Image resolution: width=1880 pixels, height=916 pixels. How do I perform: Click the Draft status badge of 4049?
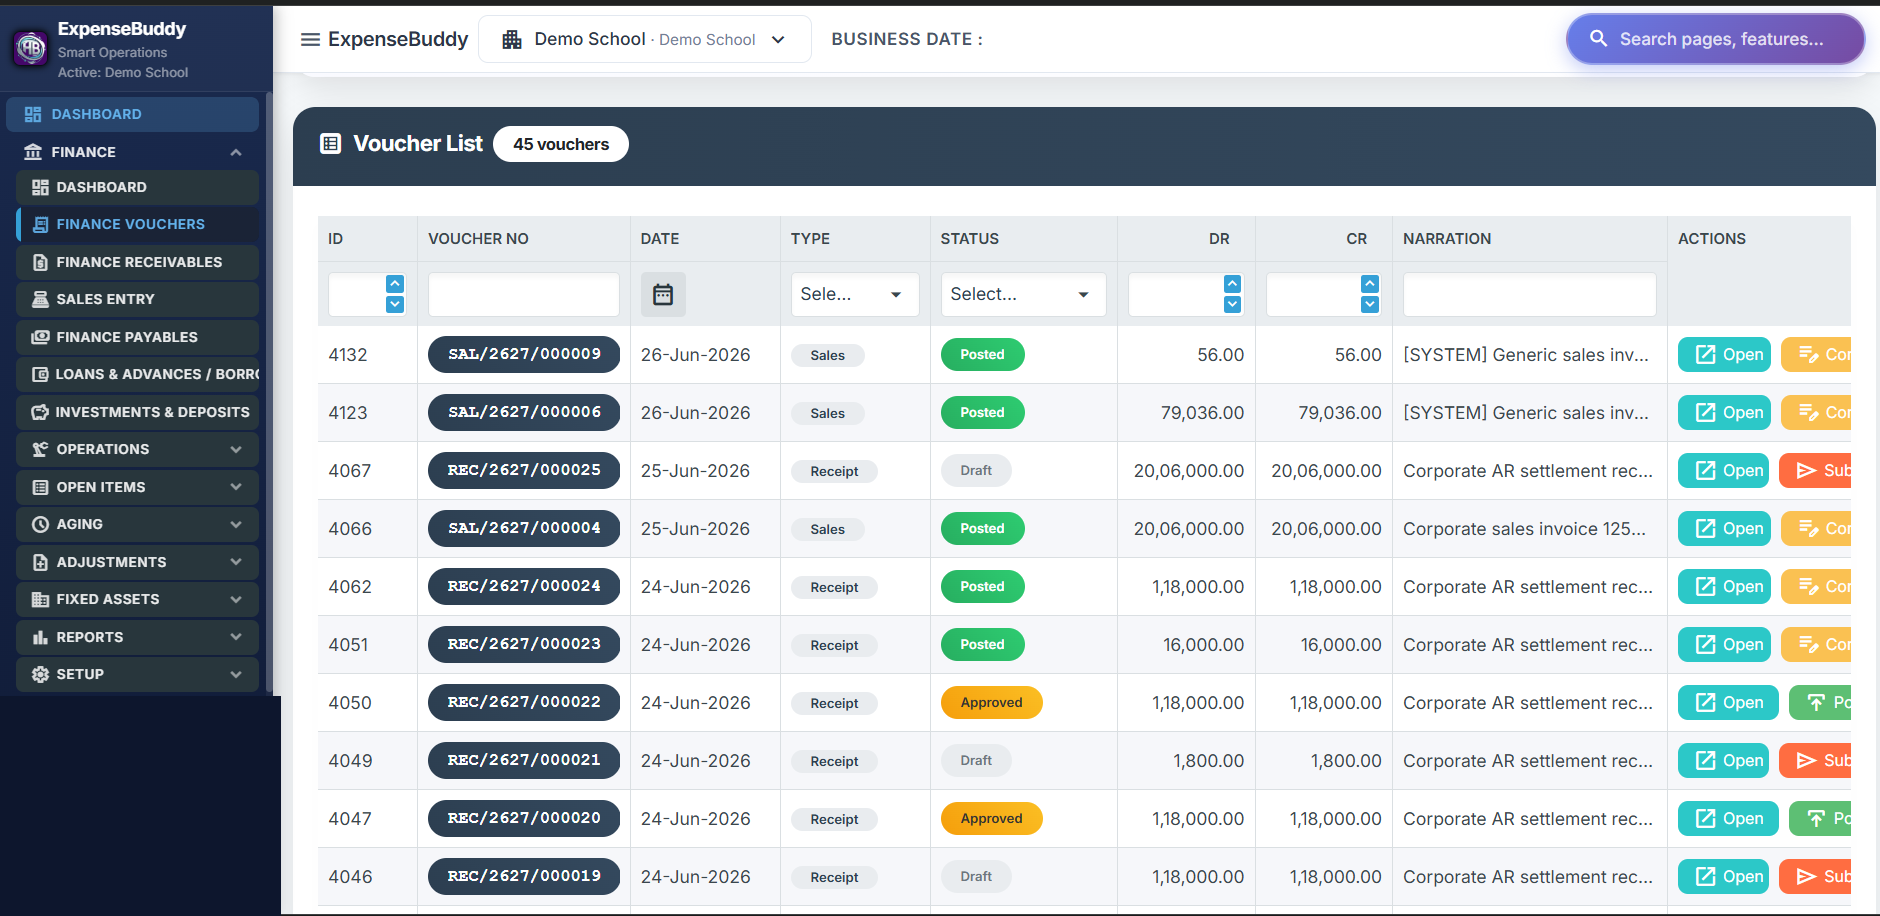coord(976,760)
